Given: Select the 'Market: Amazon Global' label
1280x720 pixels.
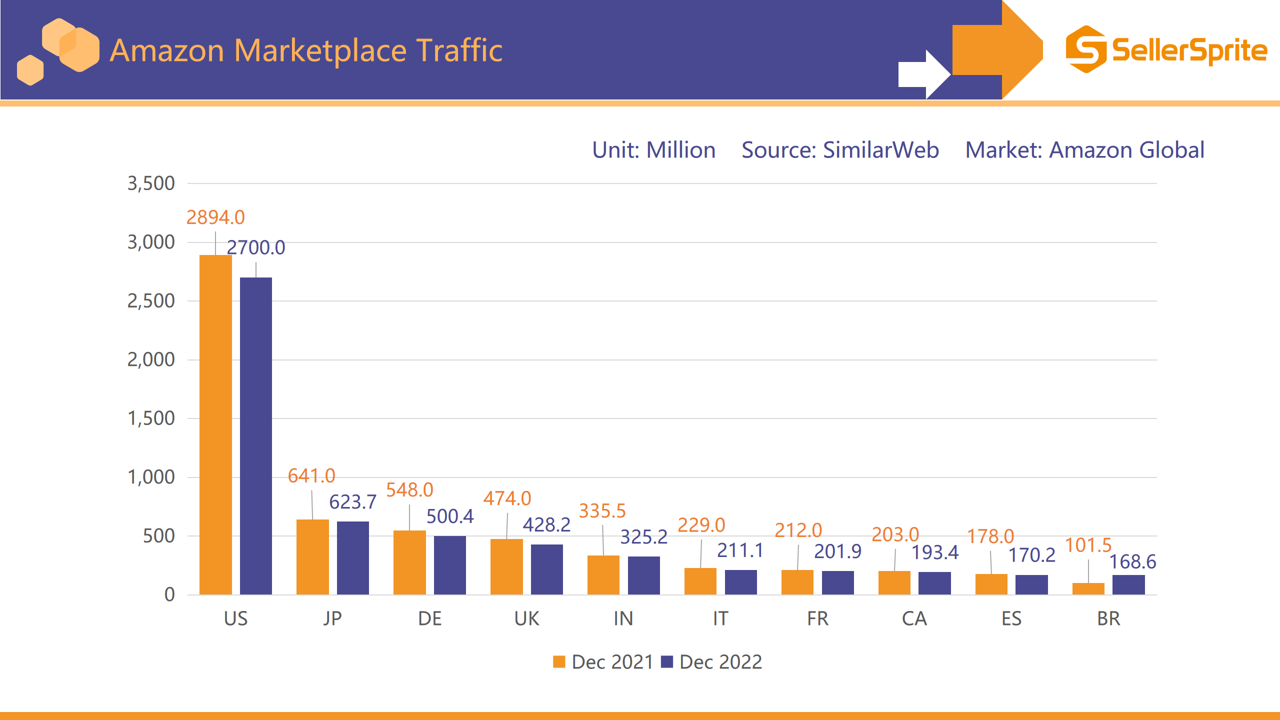Looking at the screenshot, I should pos(1084,150).
